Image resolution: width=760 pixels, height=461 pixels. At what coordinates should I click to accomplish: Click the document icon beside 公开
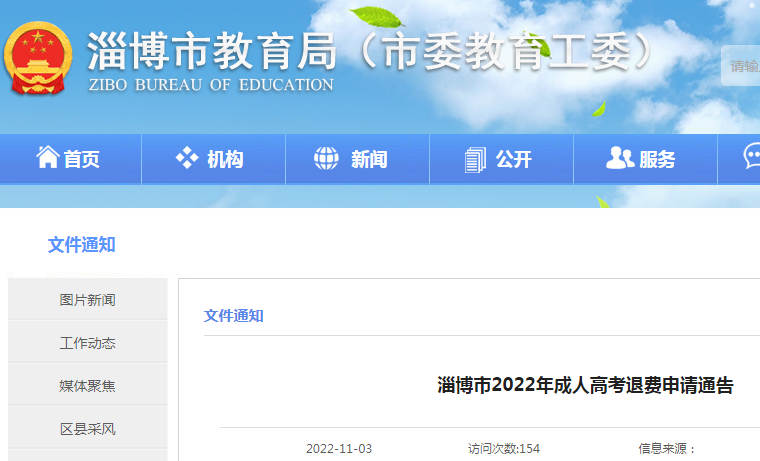[475, 158]
